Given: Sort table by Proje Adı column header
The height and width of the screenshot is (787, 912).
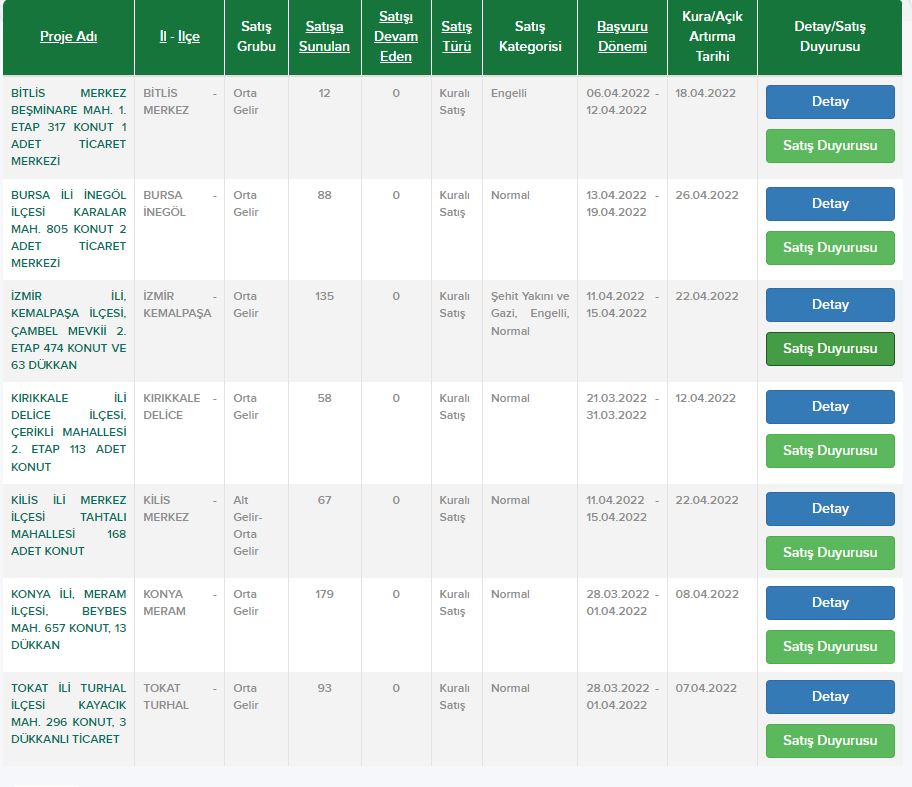Looking at the screenshot, I should pyautogui.click(x=68, y=37).
